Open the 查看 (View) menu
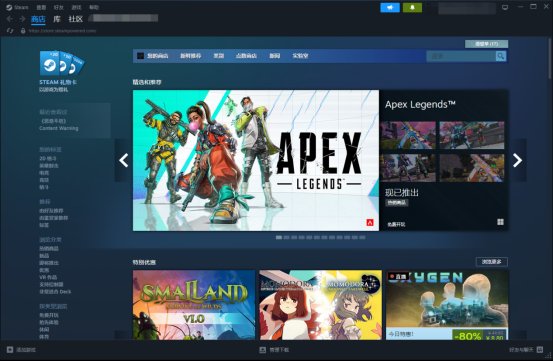553x361 pixels. tap(41, 7)
